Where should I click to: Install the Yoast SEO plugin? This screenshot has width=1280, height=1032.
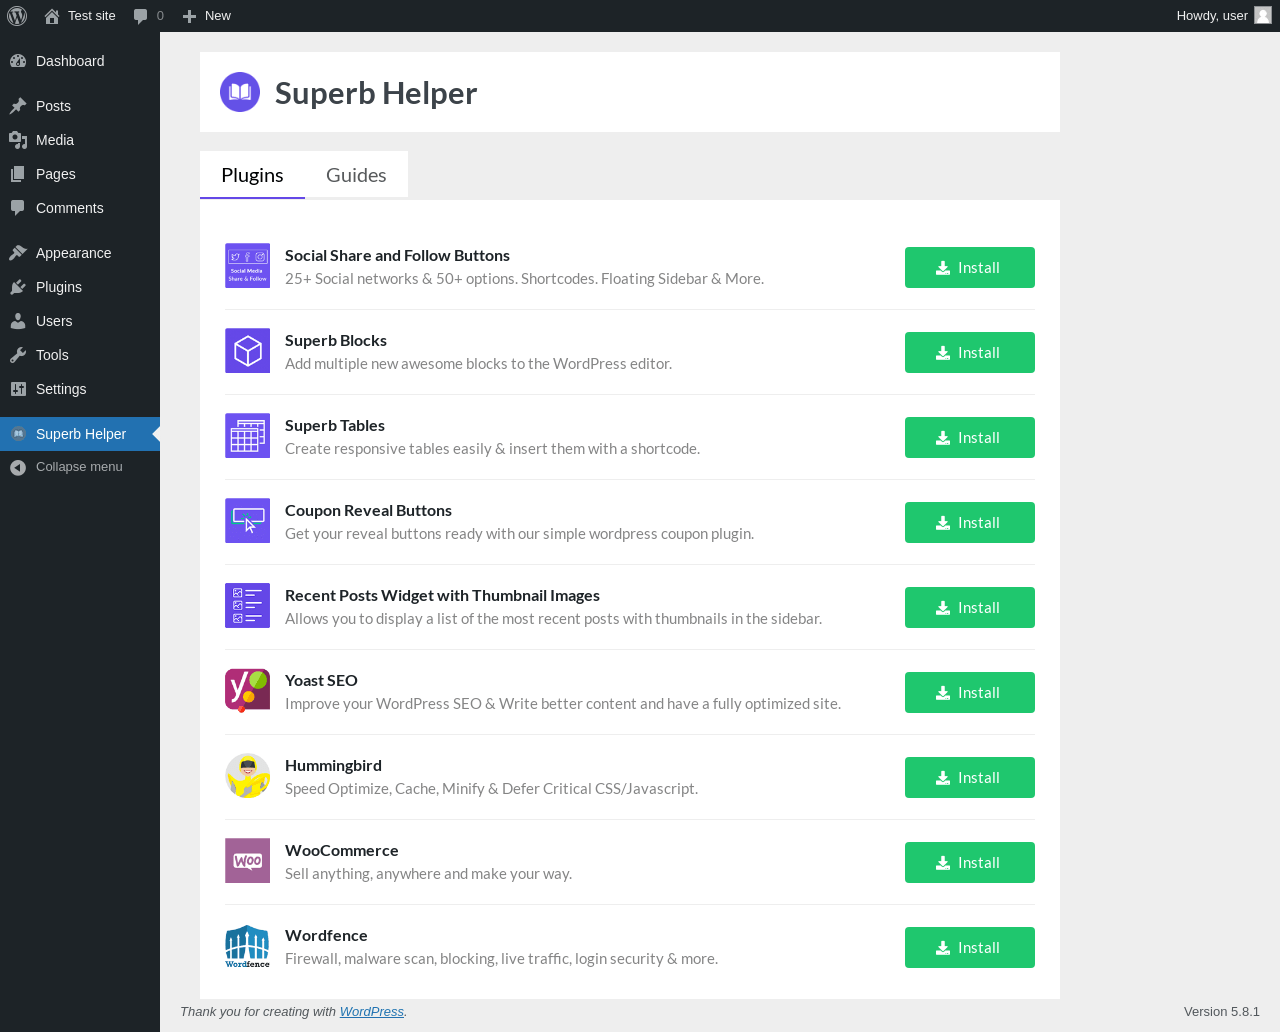point(970,693)
